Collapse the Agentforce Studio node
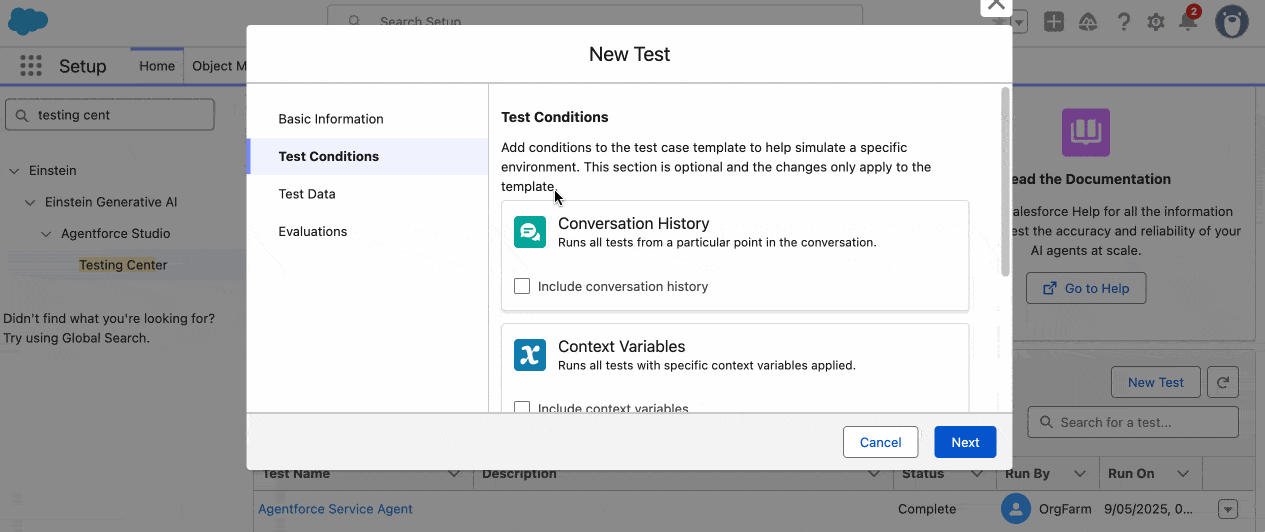This screenshot has width=1265, height=532. click(46, 234)
